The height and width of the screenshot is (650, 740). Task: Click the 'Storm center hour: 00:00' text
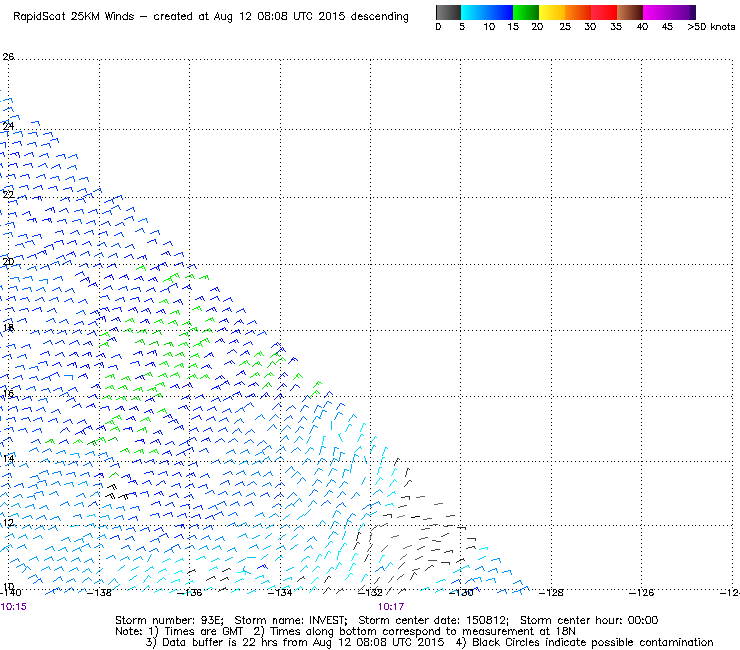pyautogui.click(x=589, y=620)
